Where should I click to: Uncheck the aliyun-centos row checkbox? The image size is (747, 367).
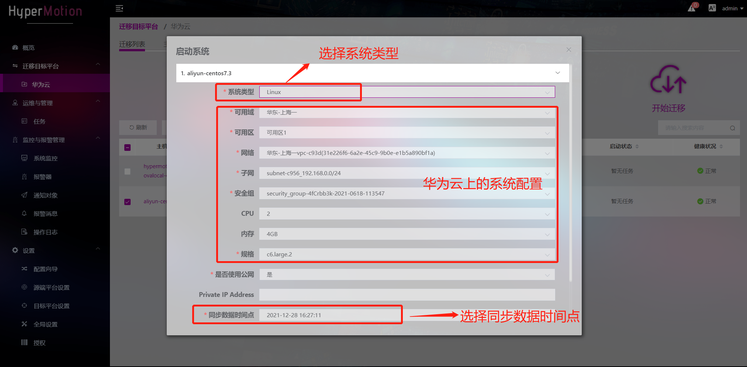coord(127,202)
